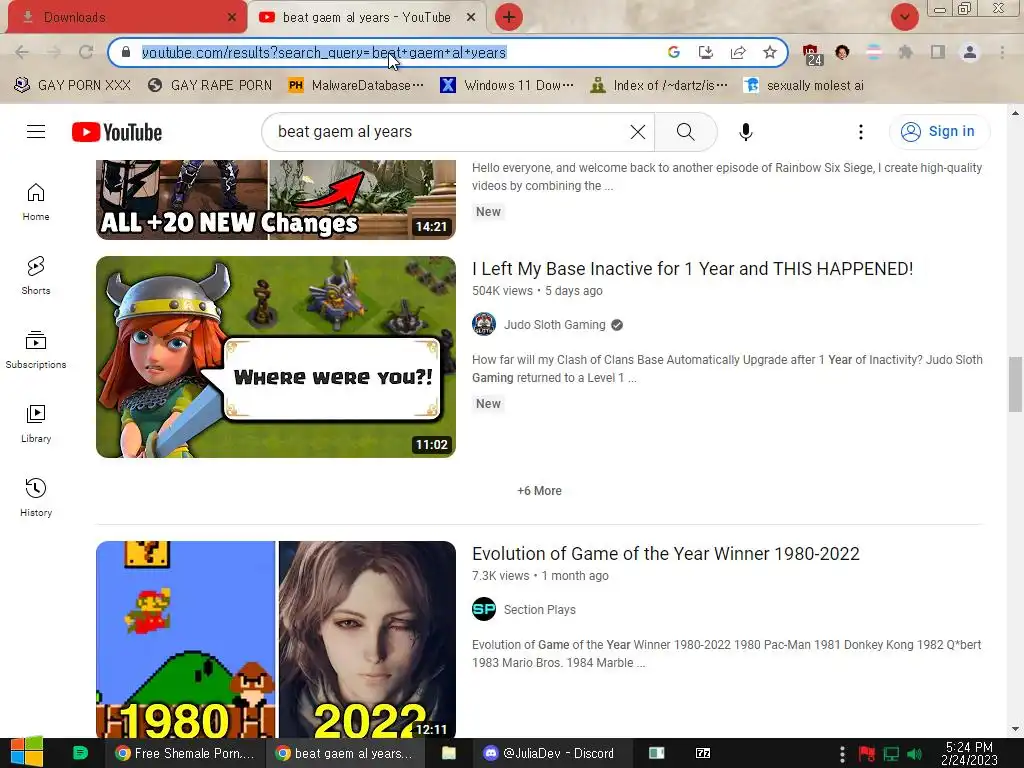Go to Home in sidebar
Viewport: 1024px width, 768px height.
coord(36,202)
